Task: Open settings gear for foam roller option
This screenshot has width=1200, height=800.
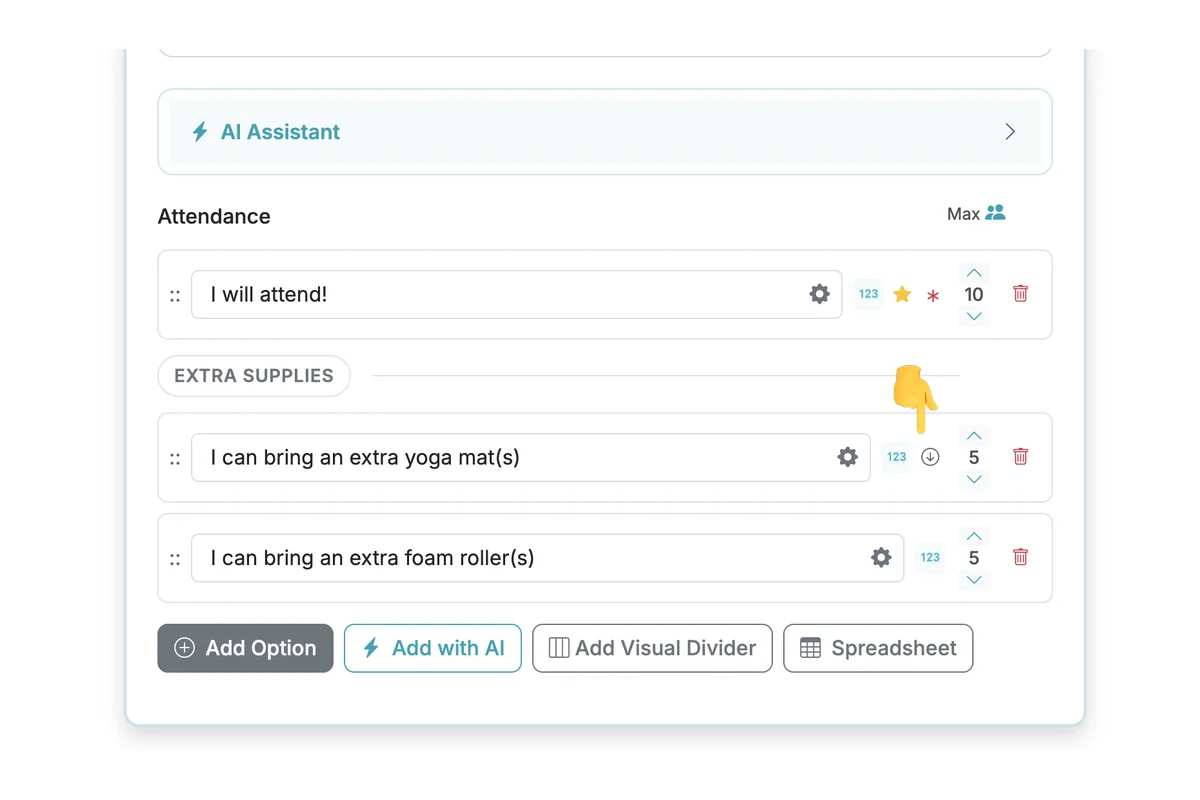Action: pyautogui.click(x=880, y=558)
